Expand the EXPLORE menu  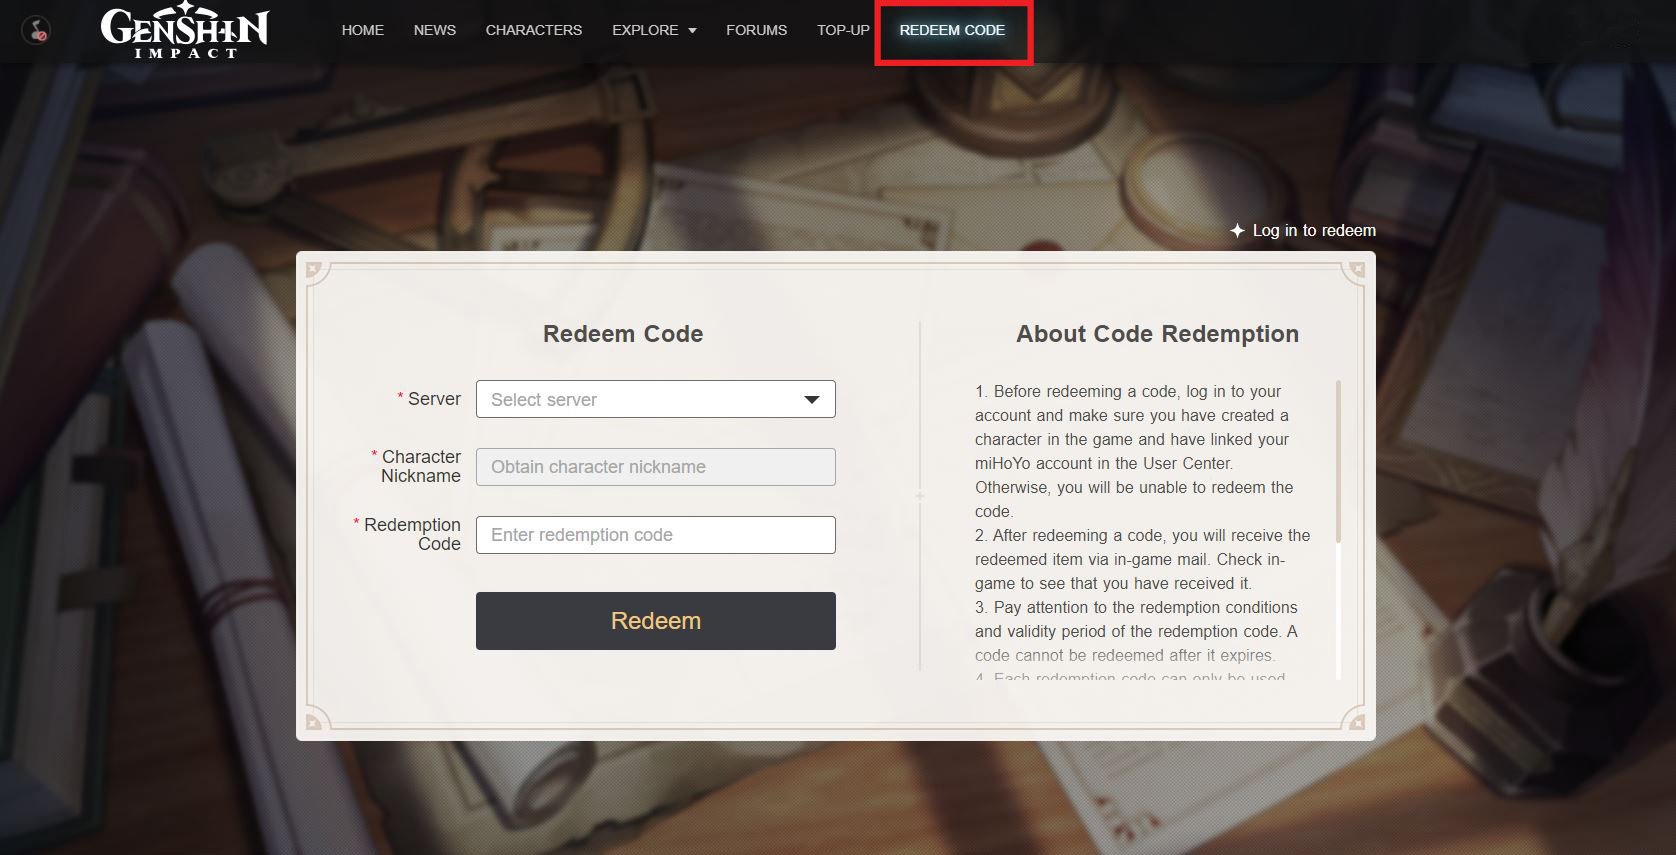coord(654,30)
